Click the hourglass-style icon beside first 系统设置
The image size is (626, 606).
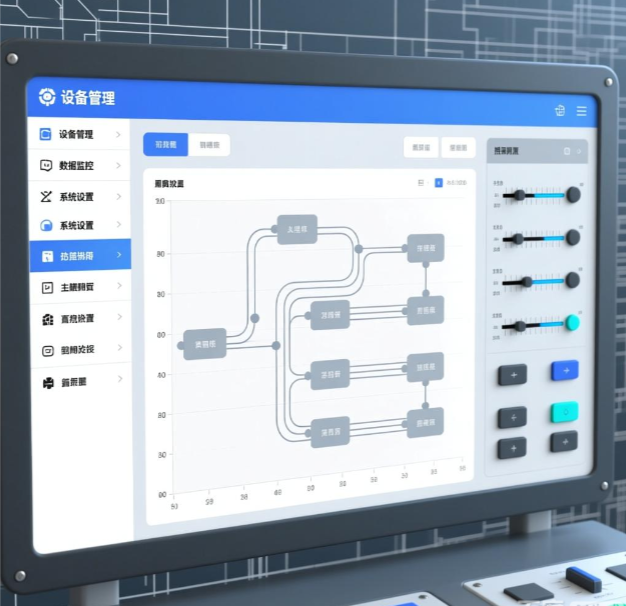[x=46, y=196]
